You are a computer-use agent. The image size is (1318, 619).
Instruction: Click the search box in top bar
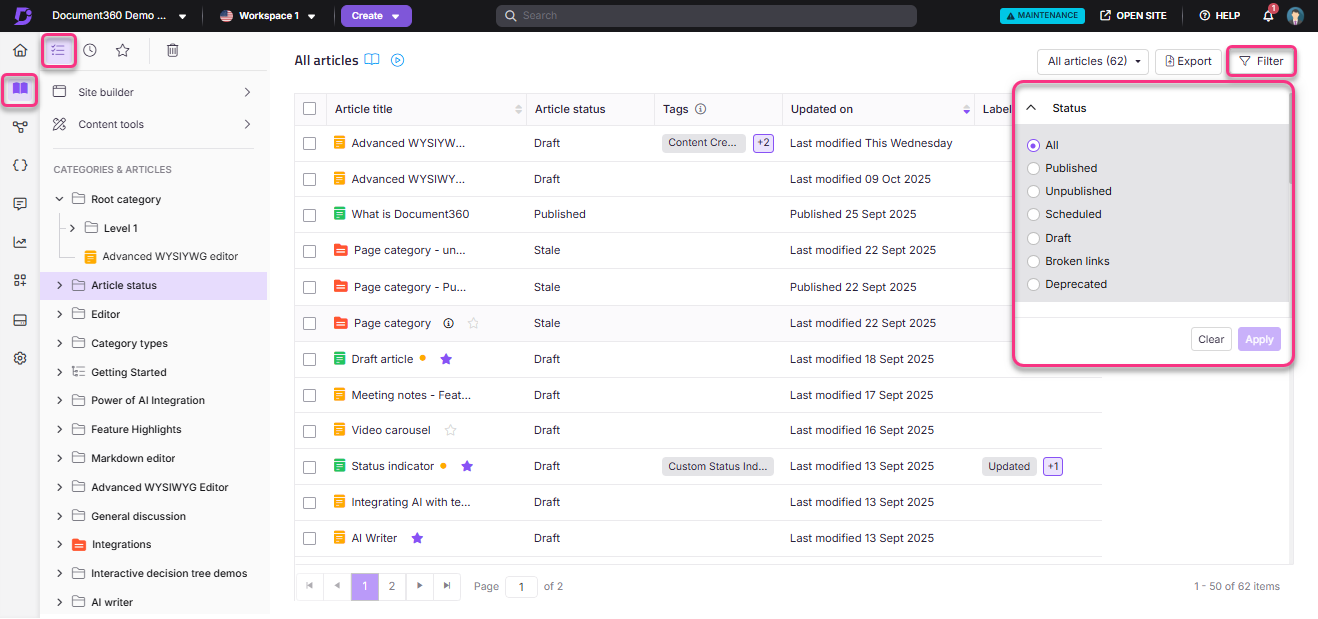coord(706,16)
